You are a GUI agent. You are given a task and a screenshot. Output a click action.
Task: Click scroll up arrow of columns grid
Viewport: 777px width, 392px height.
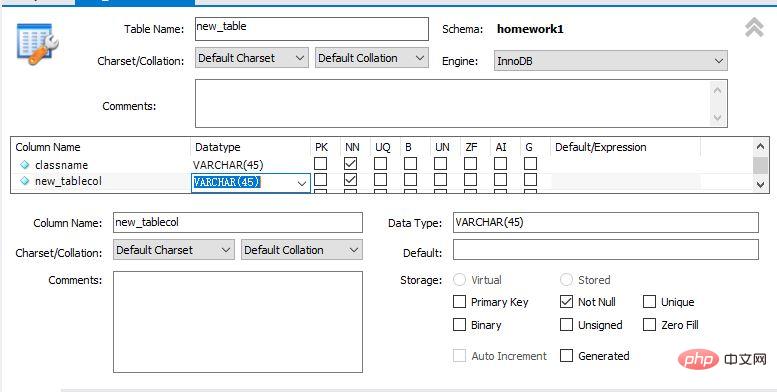(x=761, y=146)
